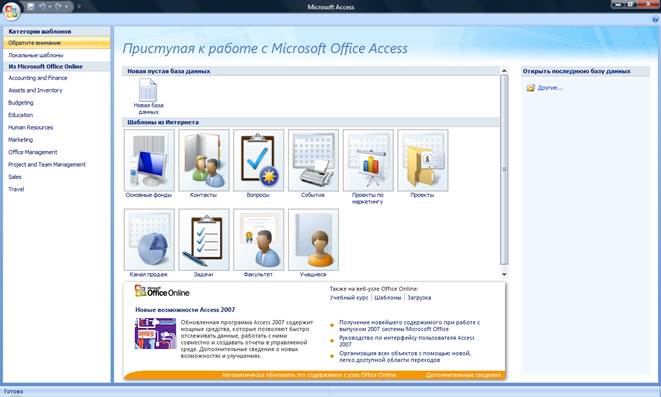661x397 pixels.
Task: Open the Office Button menu
Action: click(11, 11)
